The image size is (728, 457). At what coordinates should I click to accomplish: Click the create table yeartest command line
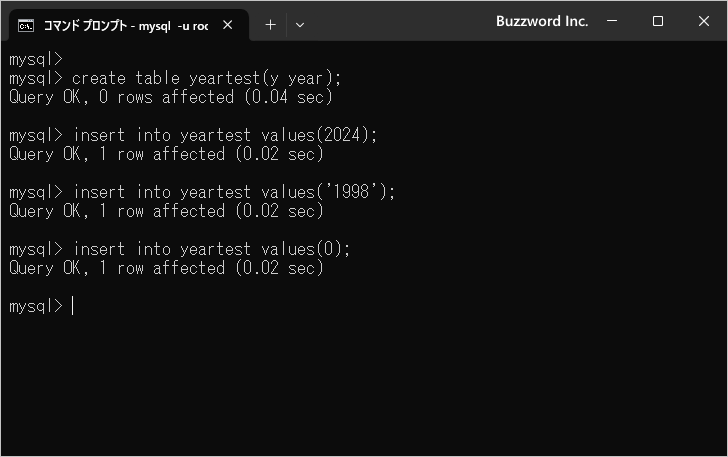click(x=206, y=78)
